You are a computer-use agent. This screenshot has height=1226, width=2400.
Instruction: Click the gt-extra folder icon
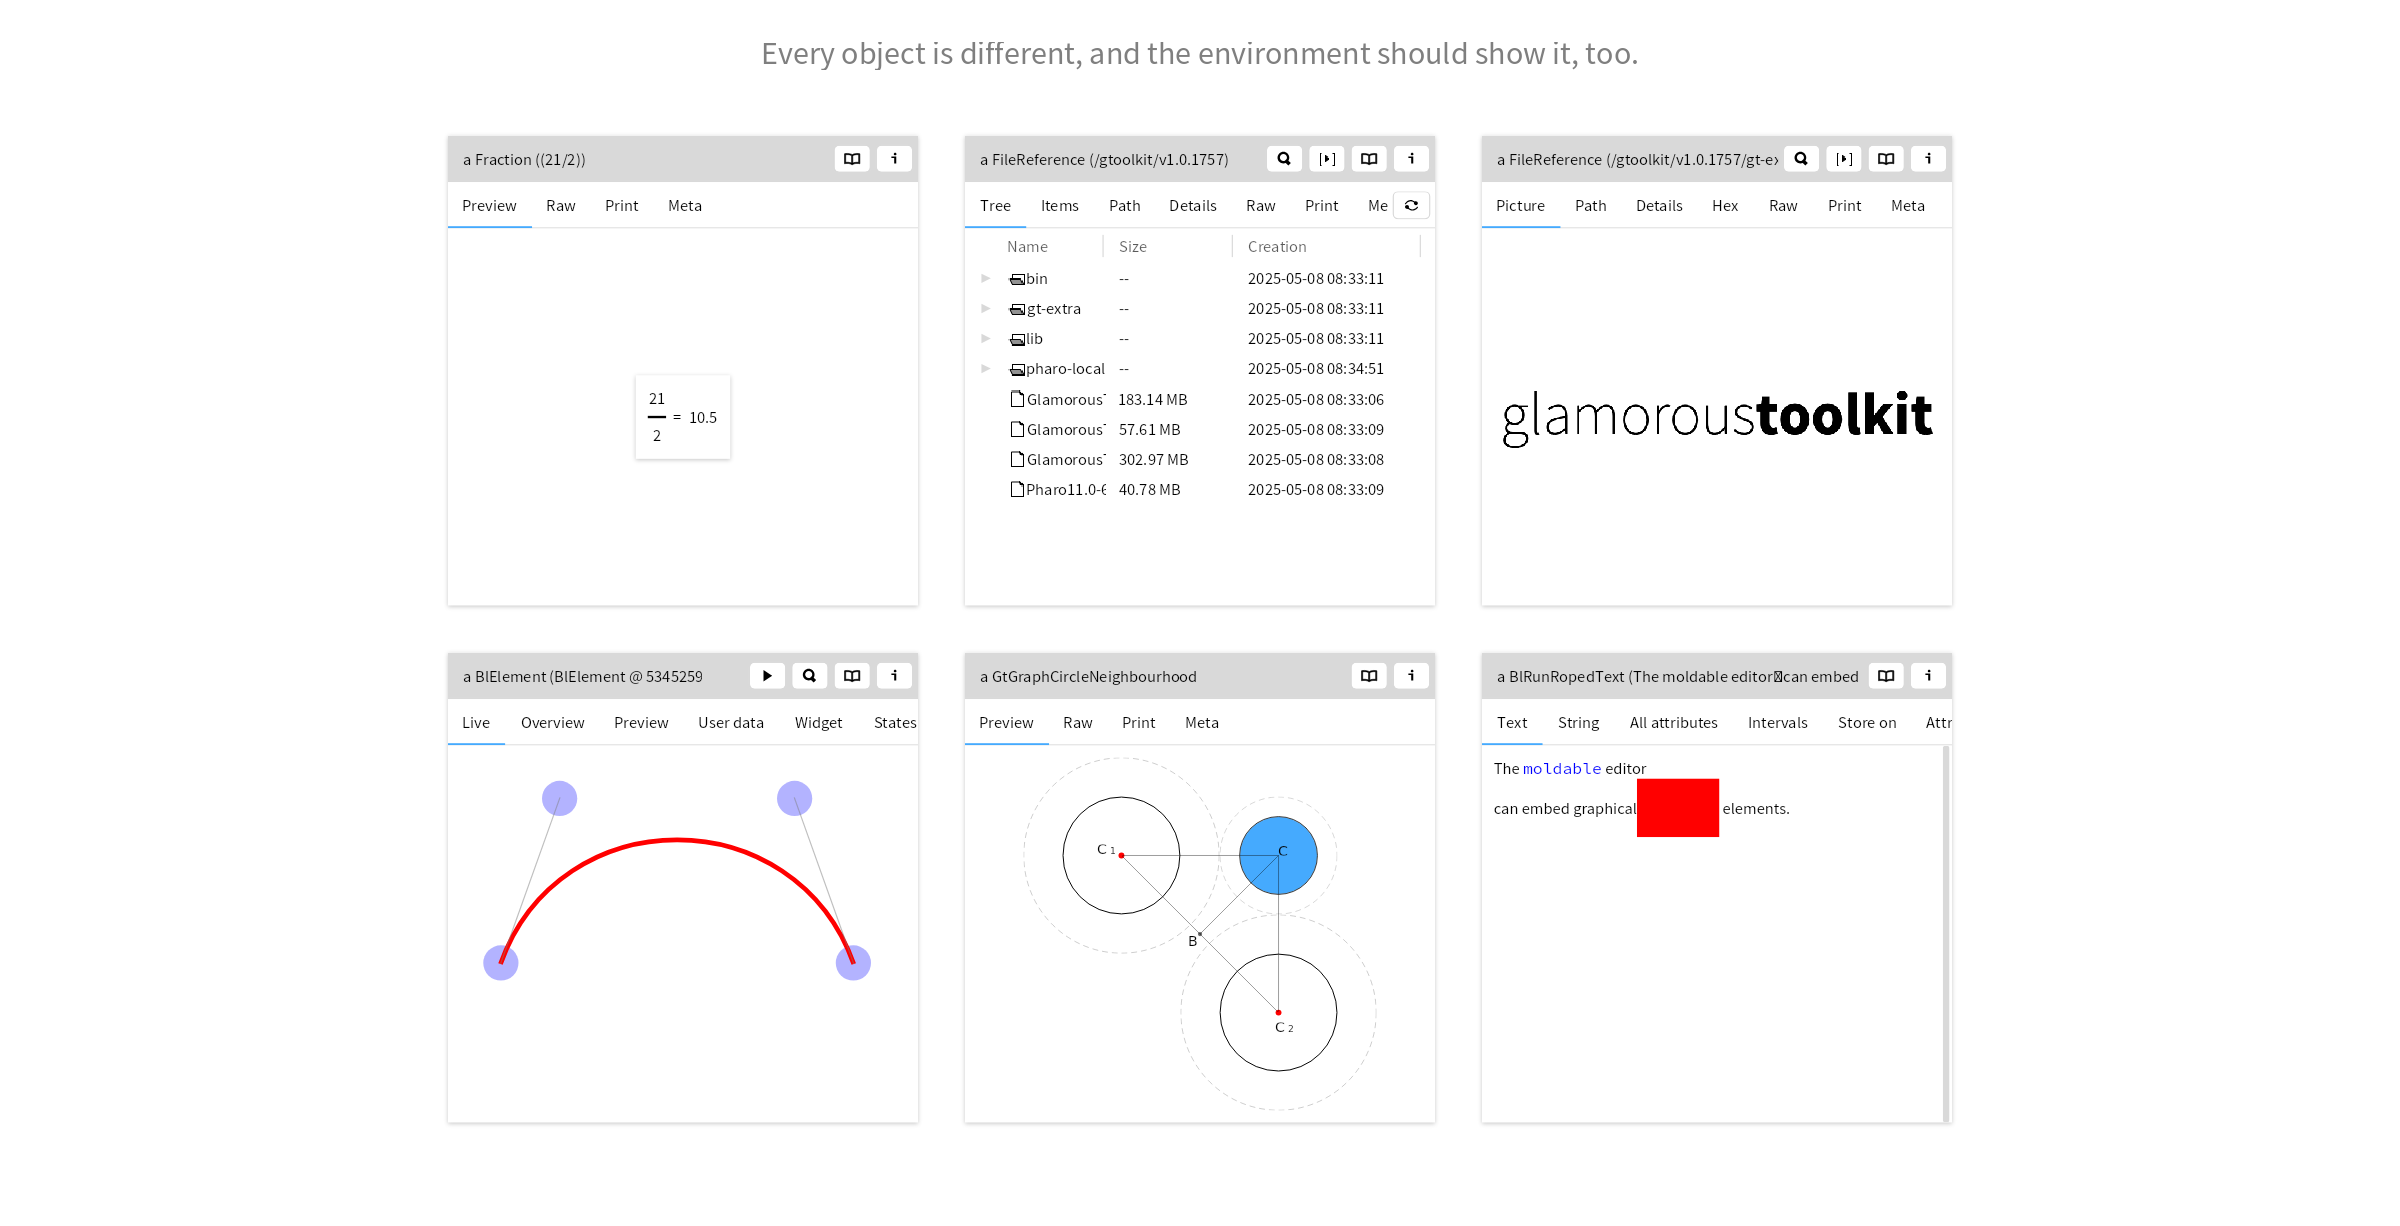pyautogui.click(x=1017, y=309)
